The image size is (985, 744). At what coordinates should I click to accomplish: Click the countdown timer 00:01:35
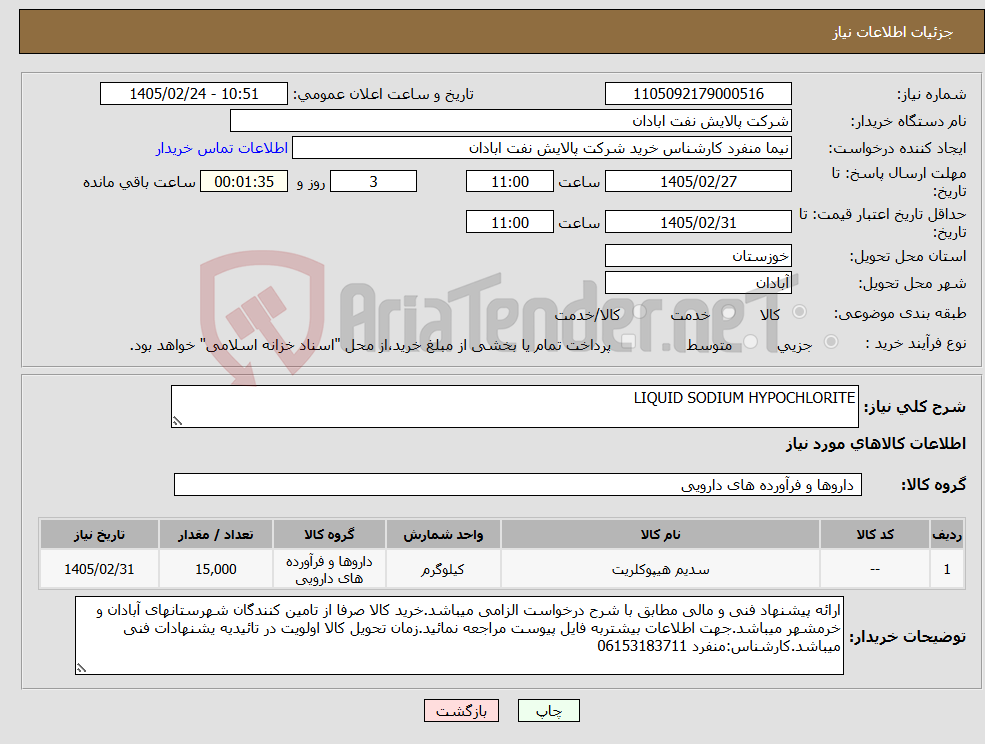click(x=244, y=182)
